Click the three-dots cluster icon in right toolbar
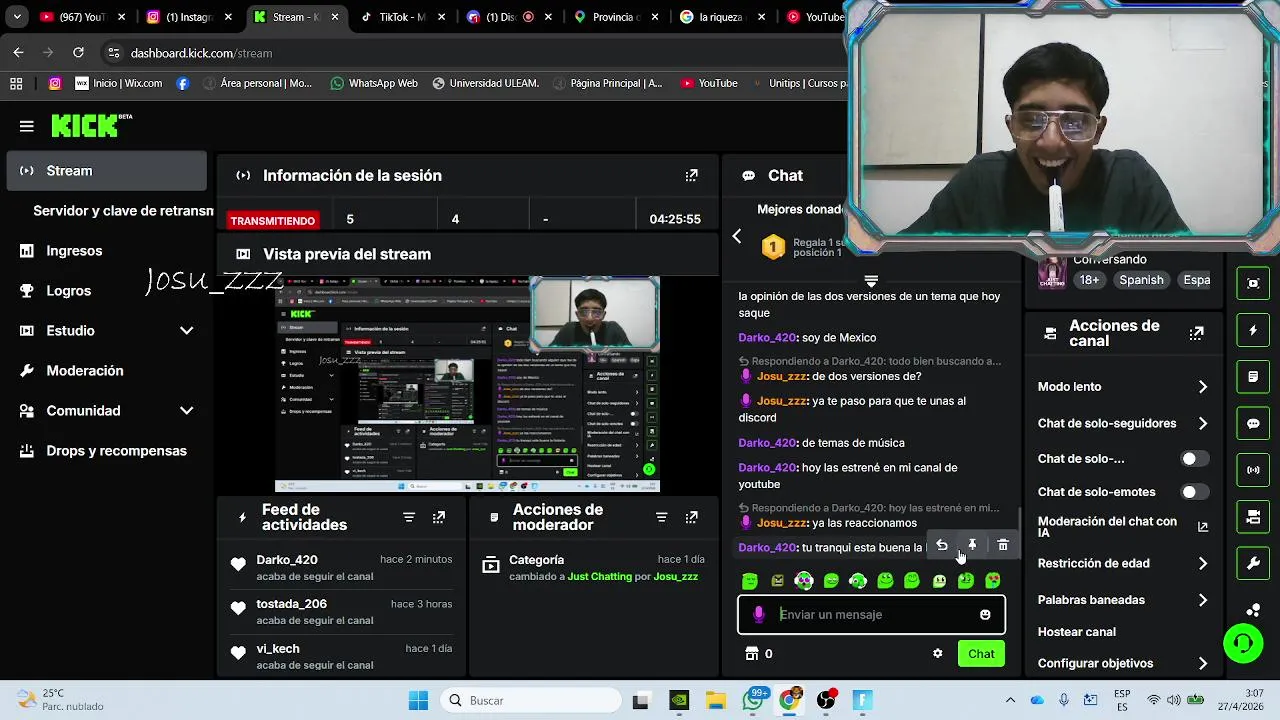 click(x=1253, y=609)
